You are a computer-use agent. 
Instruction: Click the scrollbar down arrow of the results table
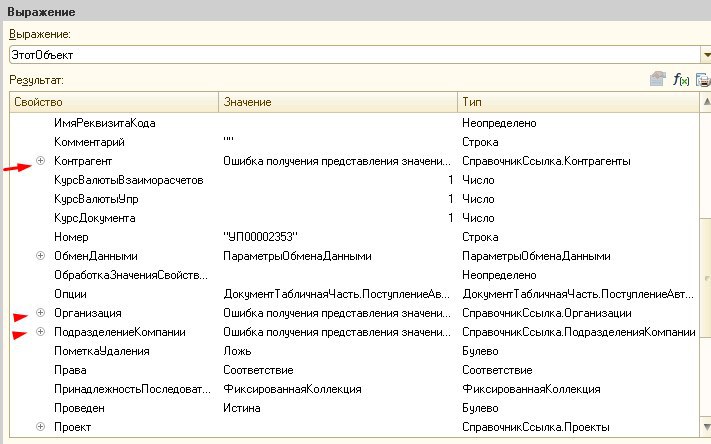(706, 427)
